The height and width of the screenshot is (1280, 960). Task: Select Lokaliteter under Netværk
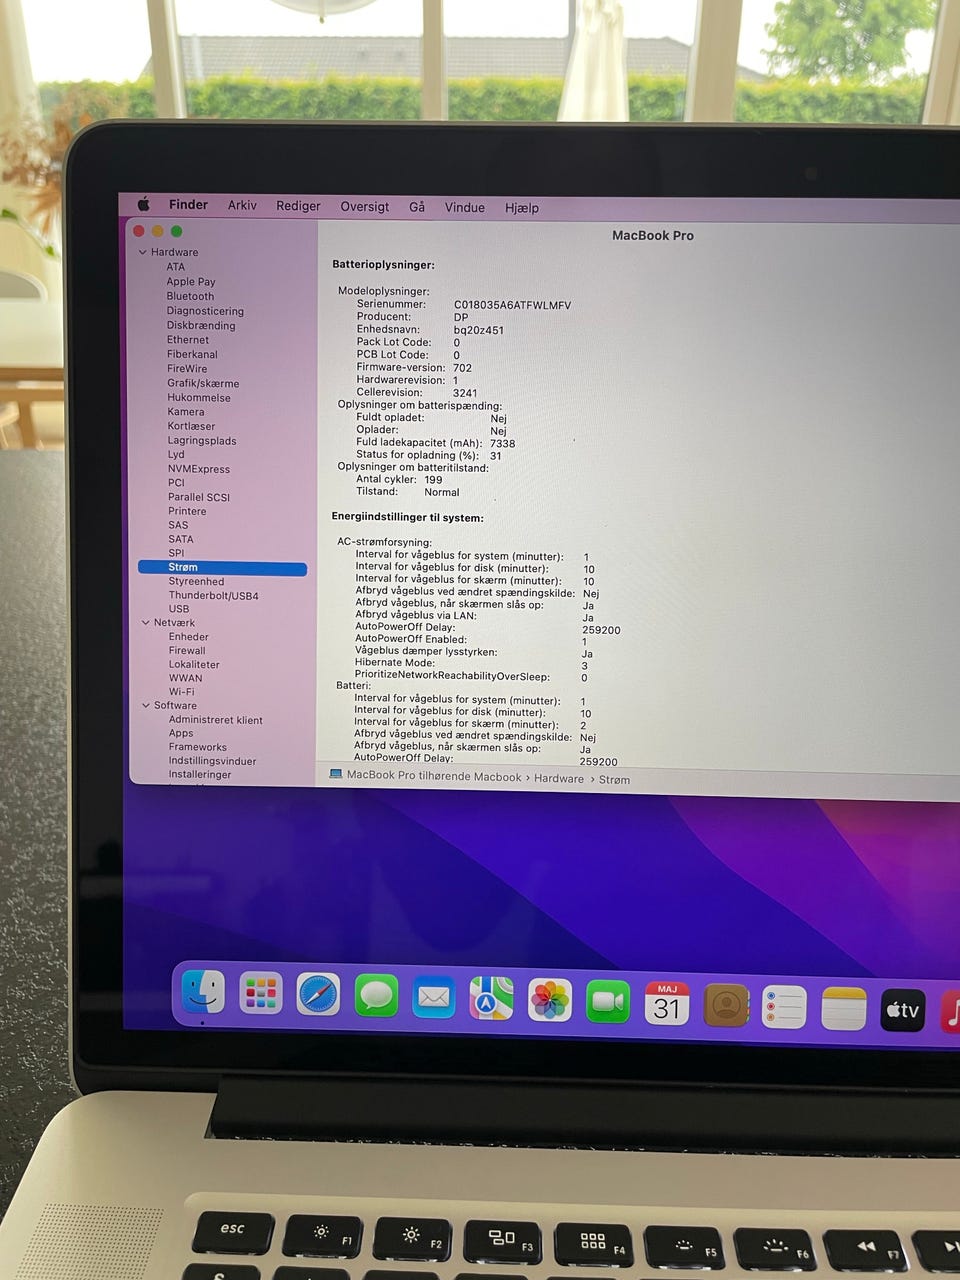(x=194, y=664)
